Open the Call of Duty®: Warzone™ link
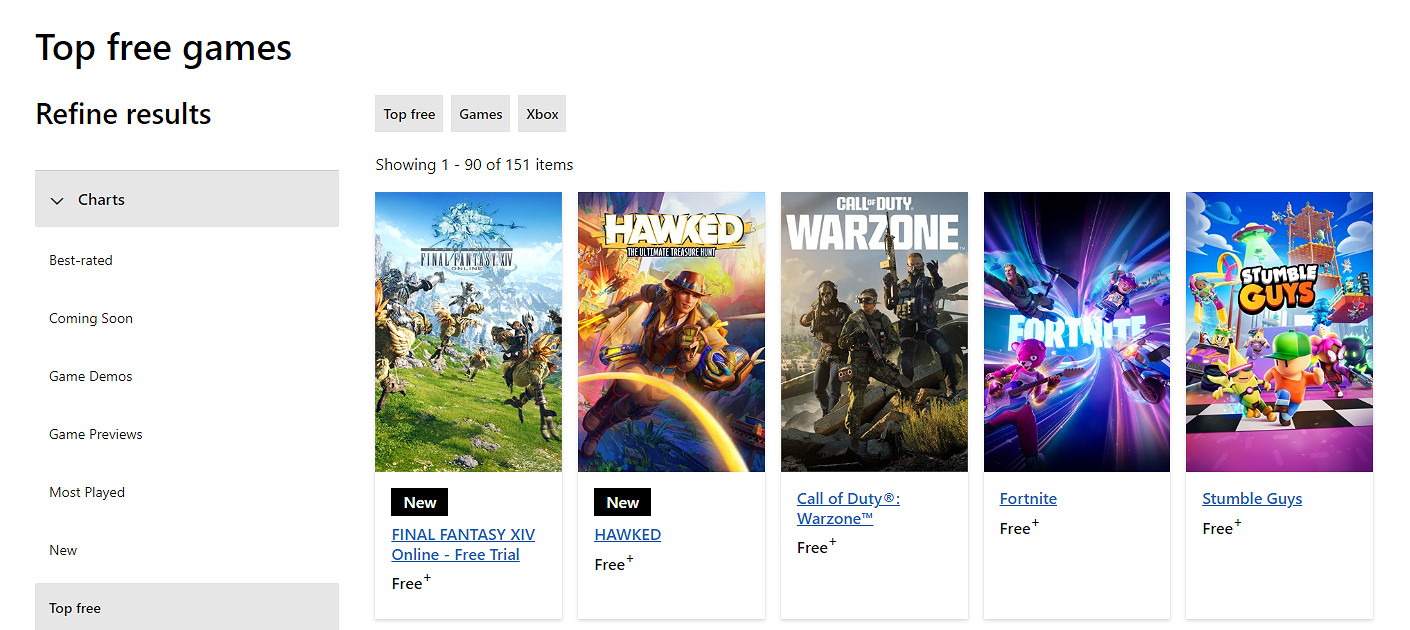Image resolution: width=1410 pixels, height=630 pixels. [x=848, y=508]
